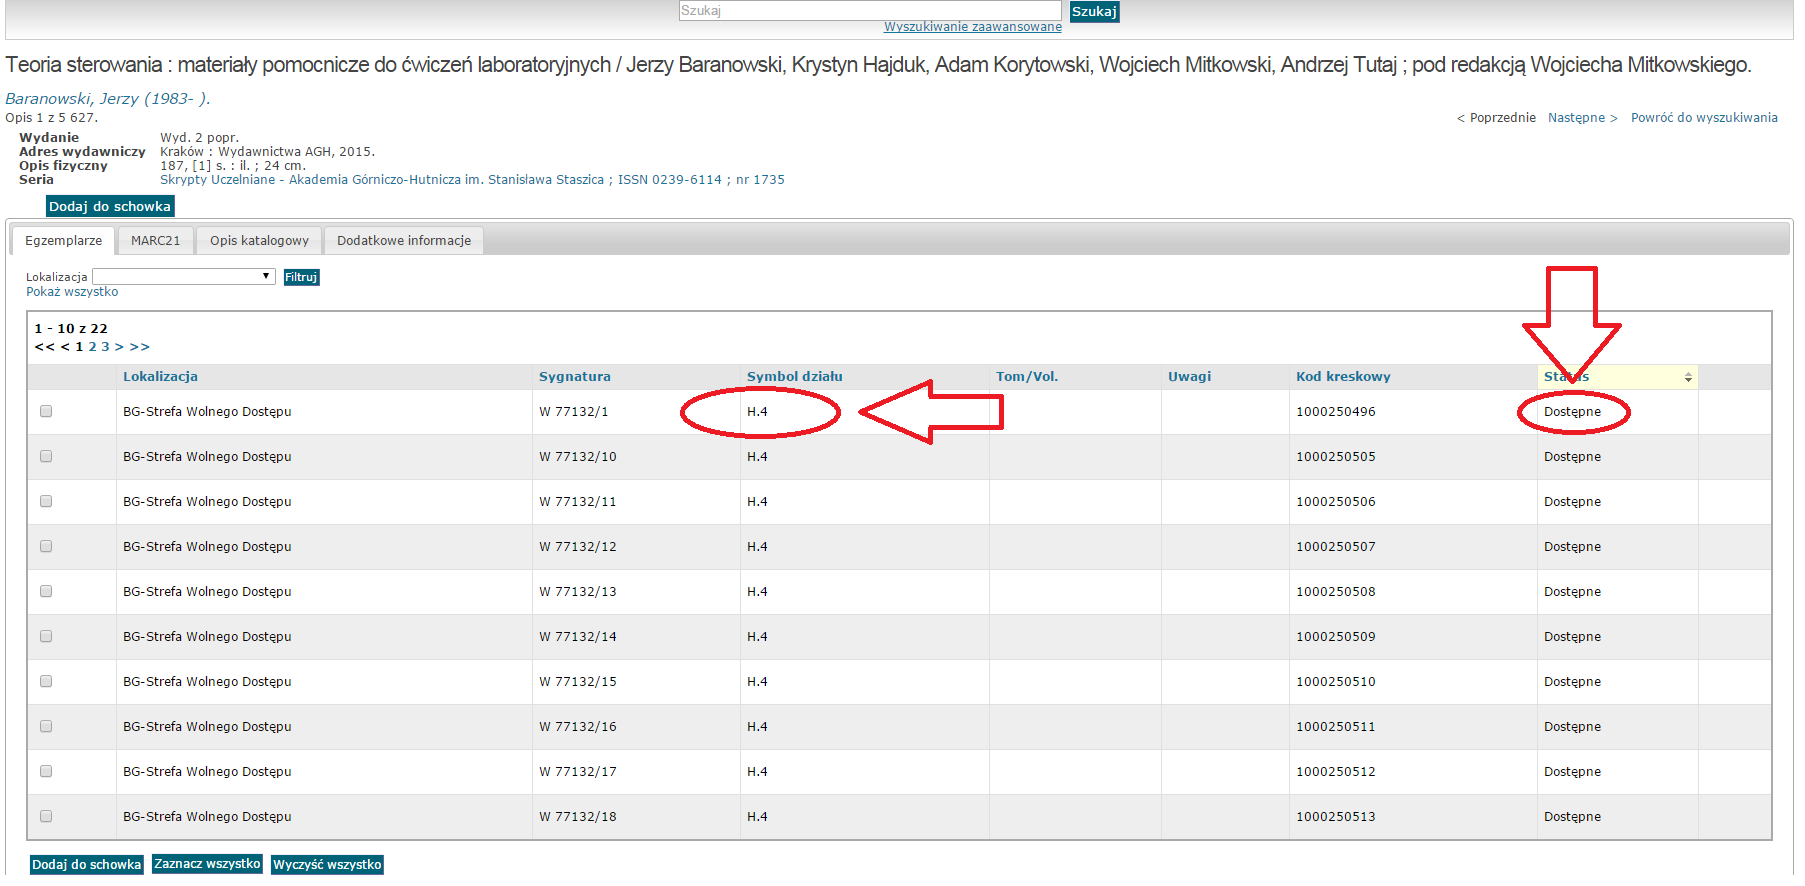Open the Lokalizacja dropdown

[x=184, y=276]
